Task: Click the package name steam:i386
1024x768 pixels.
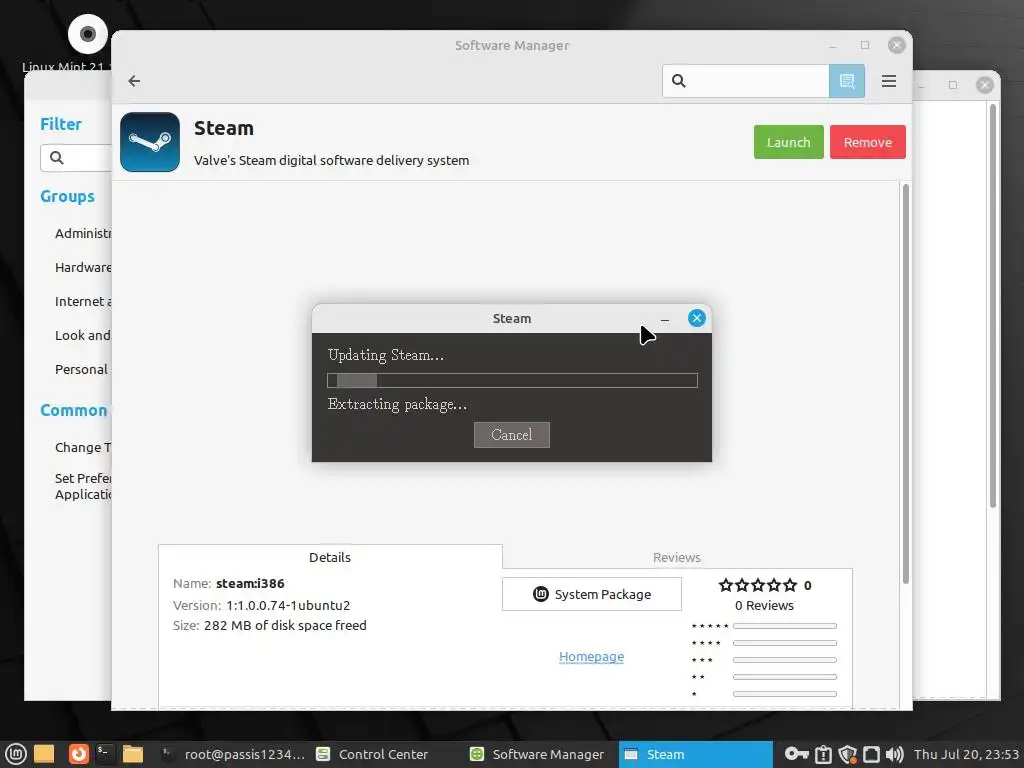Action: point(250,583)
